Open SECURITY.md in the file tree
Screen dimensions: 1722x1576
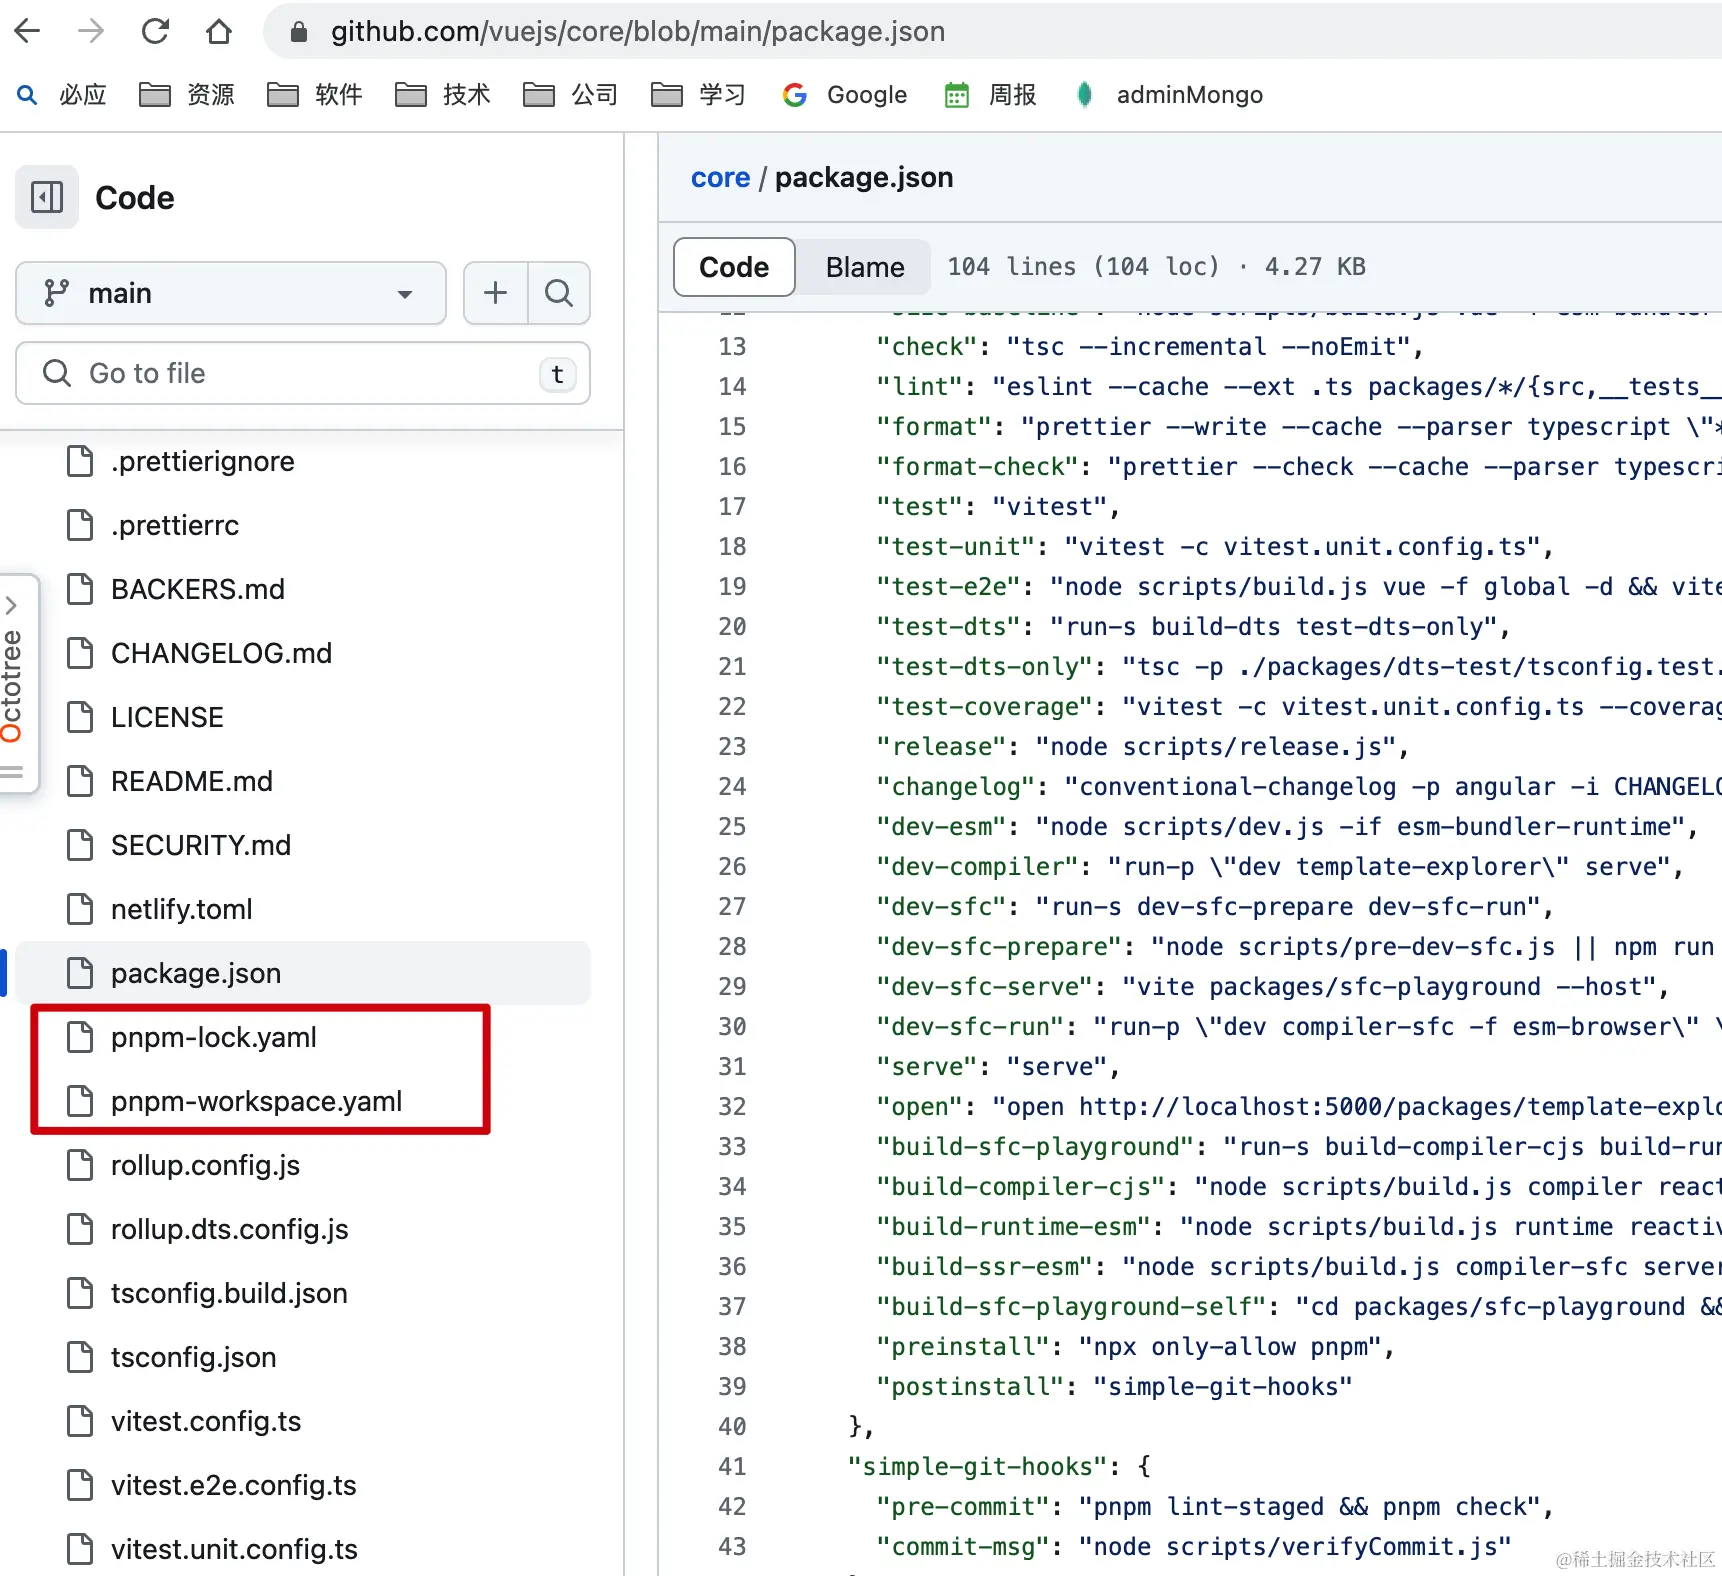click(x=201, y=845)
